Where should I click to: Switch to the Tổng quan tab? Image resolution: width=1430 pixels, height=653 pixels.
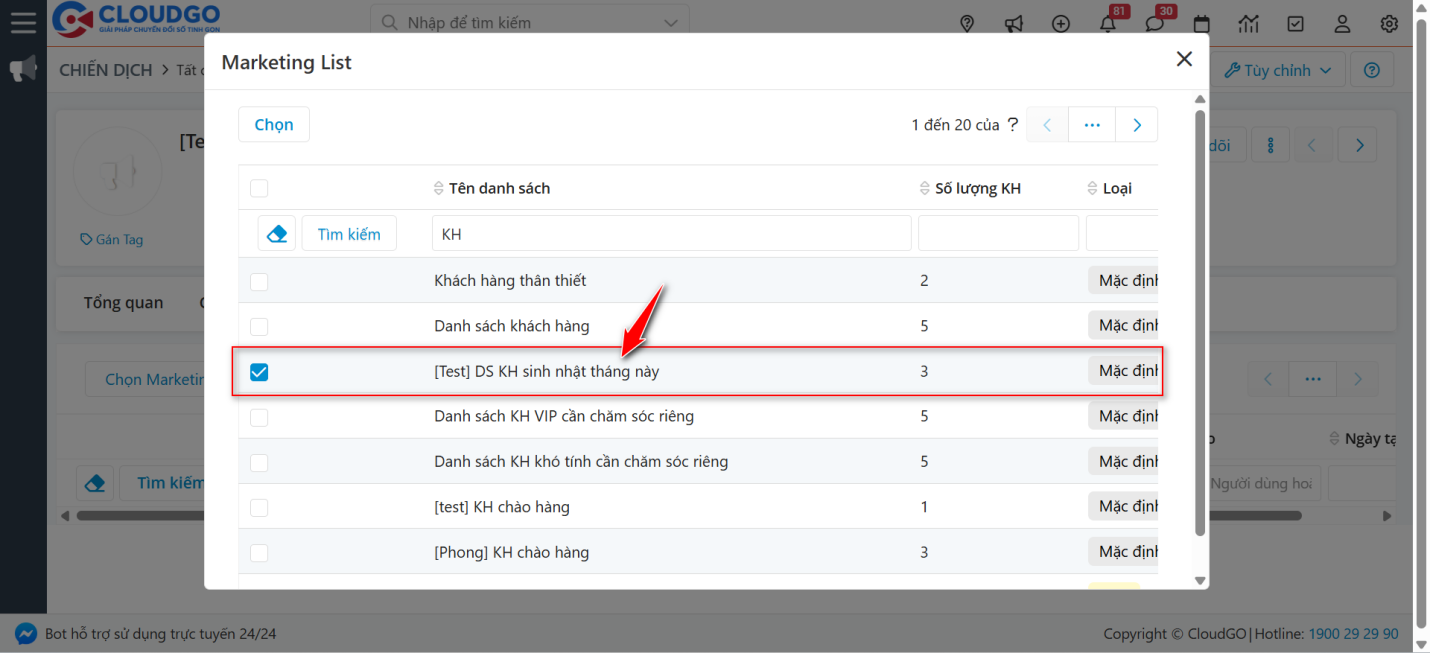(x=123, y=303)
